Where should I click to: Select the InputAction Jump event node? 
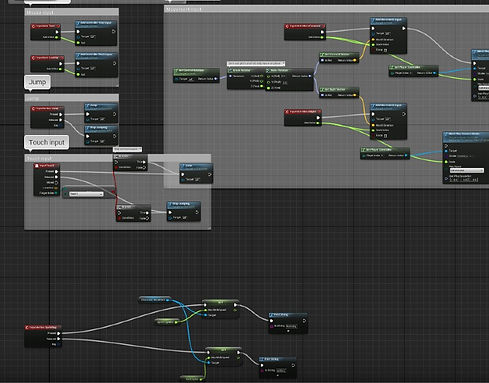coord(47,117)
